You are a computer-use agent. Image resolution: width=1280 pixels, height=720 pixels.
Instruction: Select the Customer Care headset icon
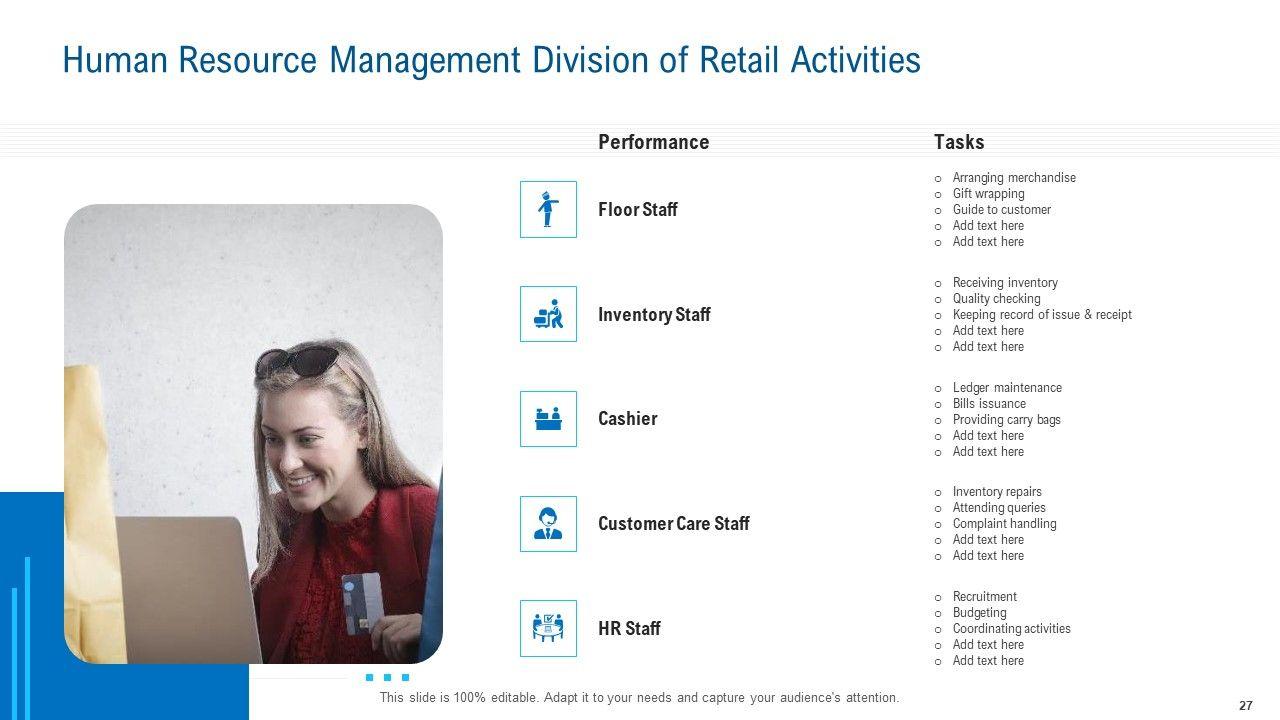548,524
